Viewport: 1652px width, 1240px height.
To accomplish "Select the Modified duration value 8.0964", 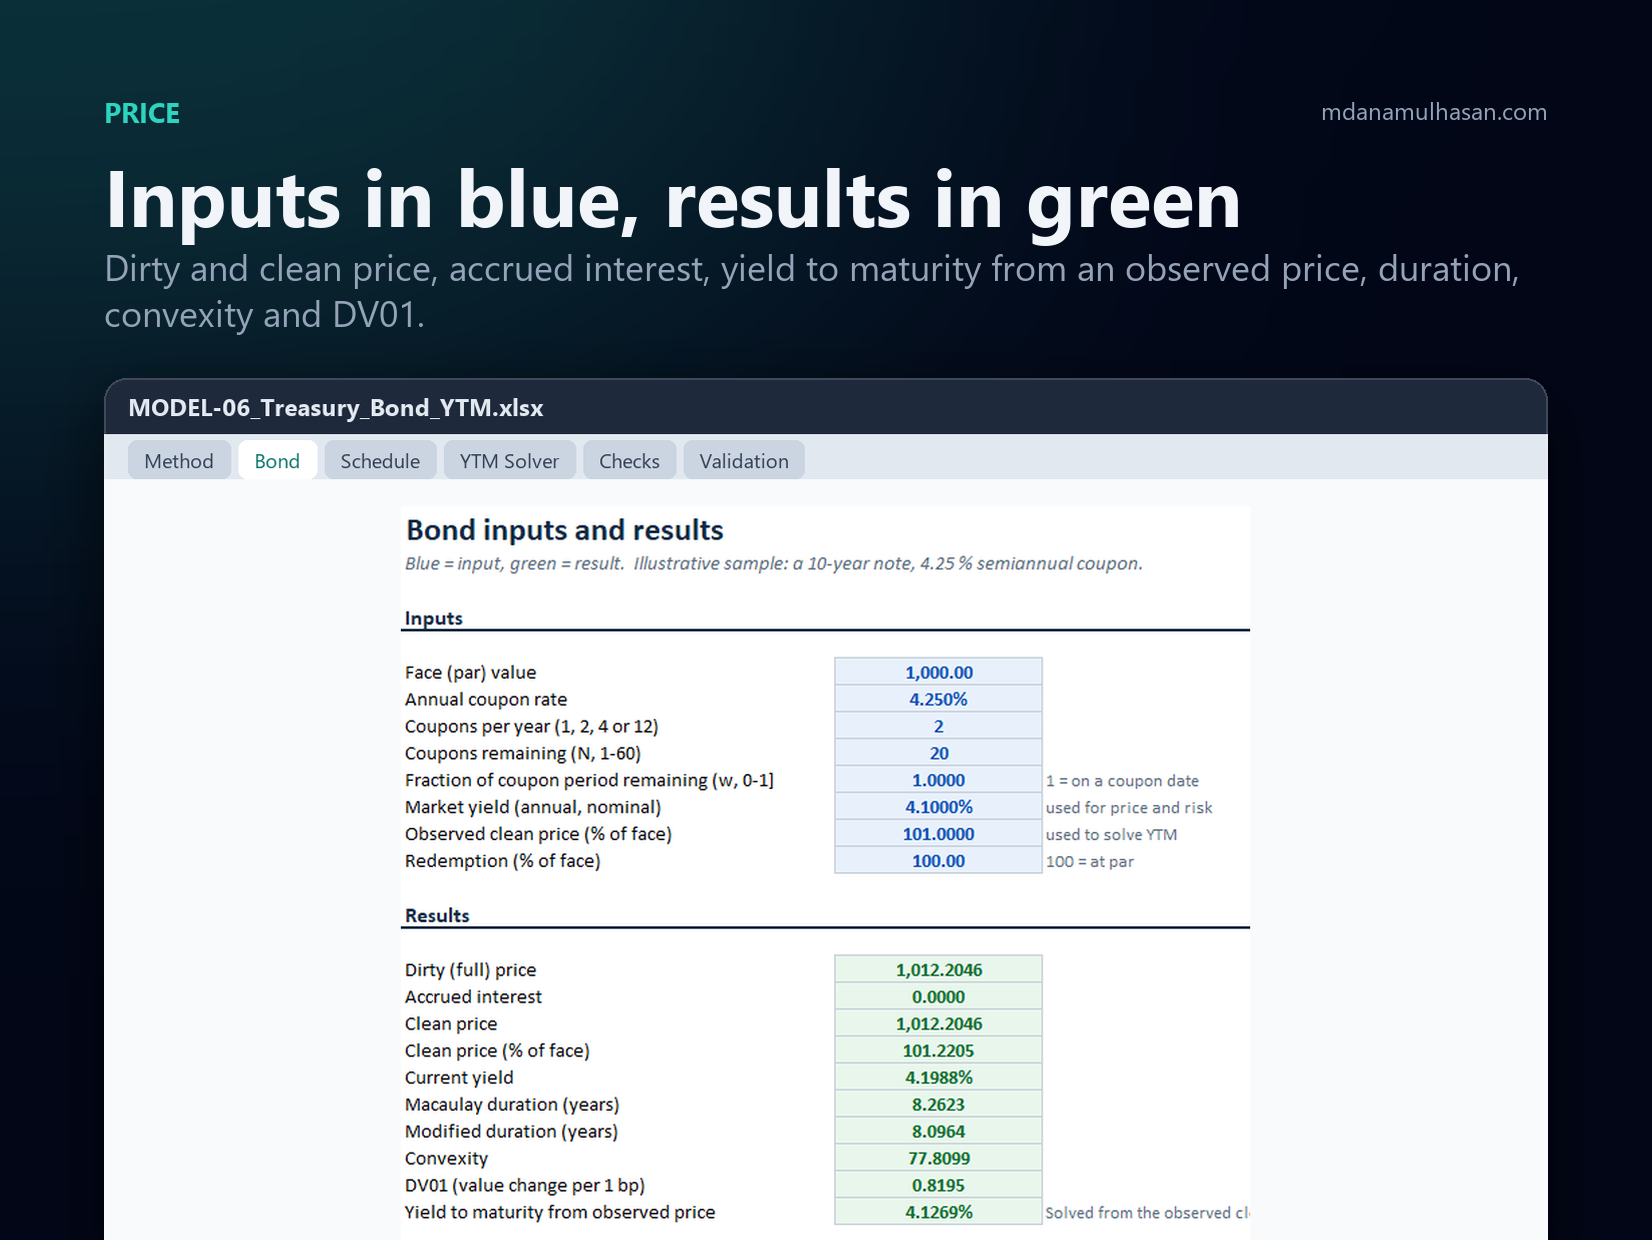I will point(938,1131).
